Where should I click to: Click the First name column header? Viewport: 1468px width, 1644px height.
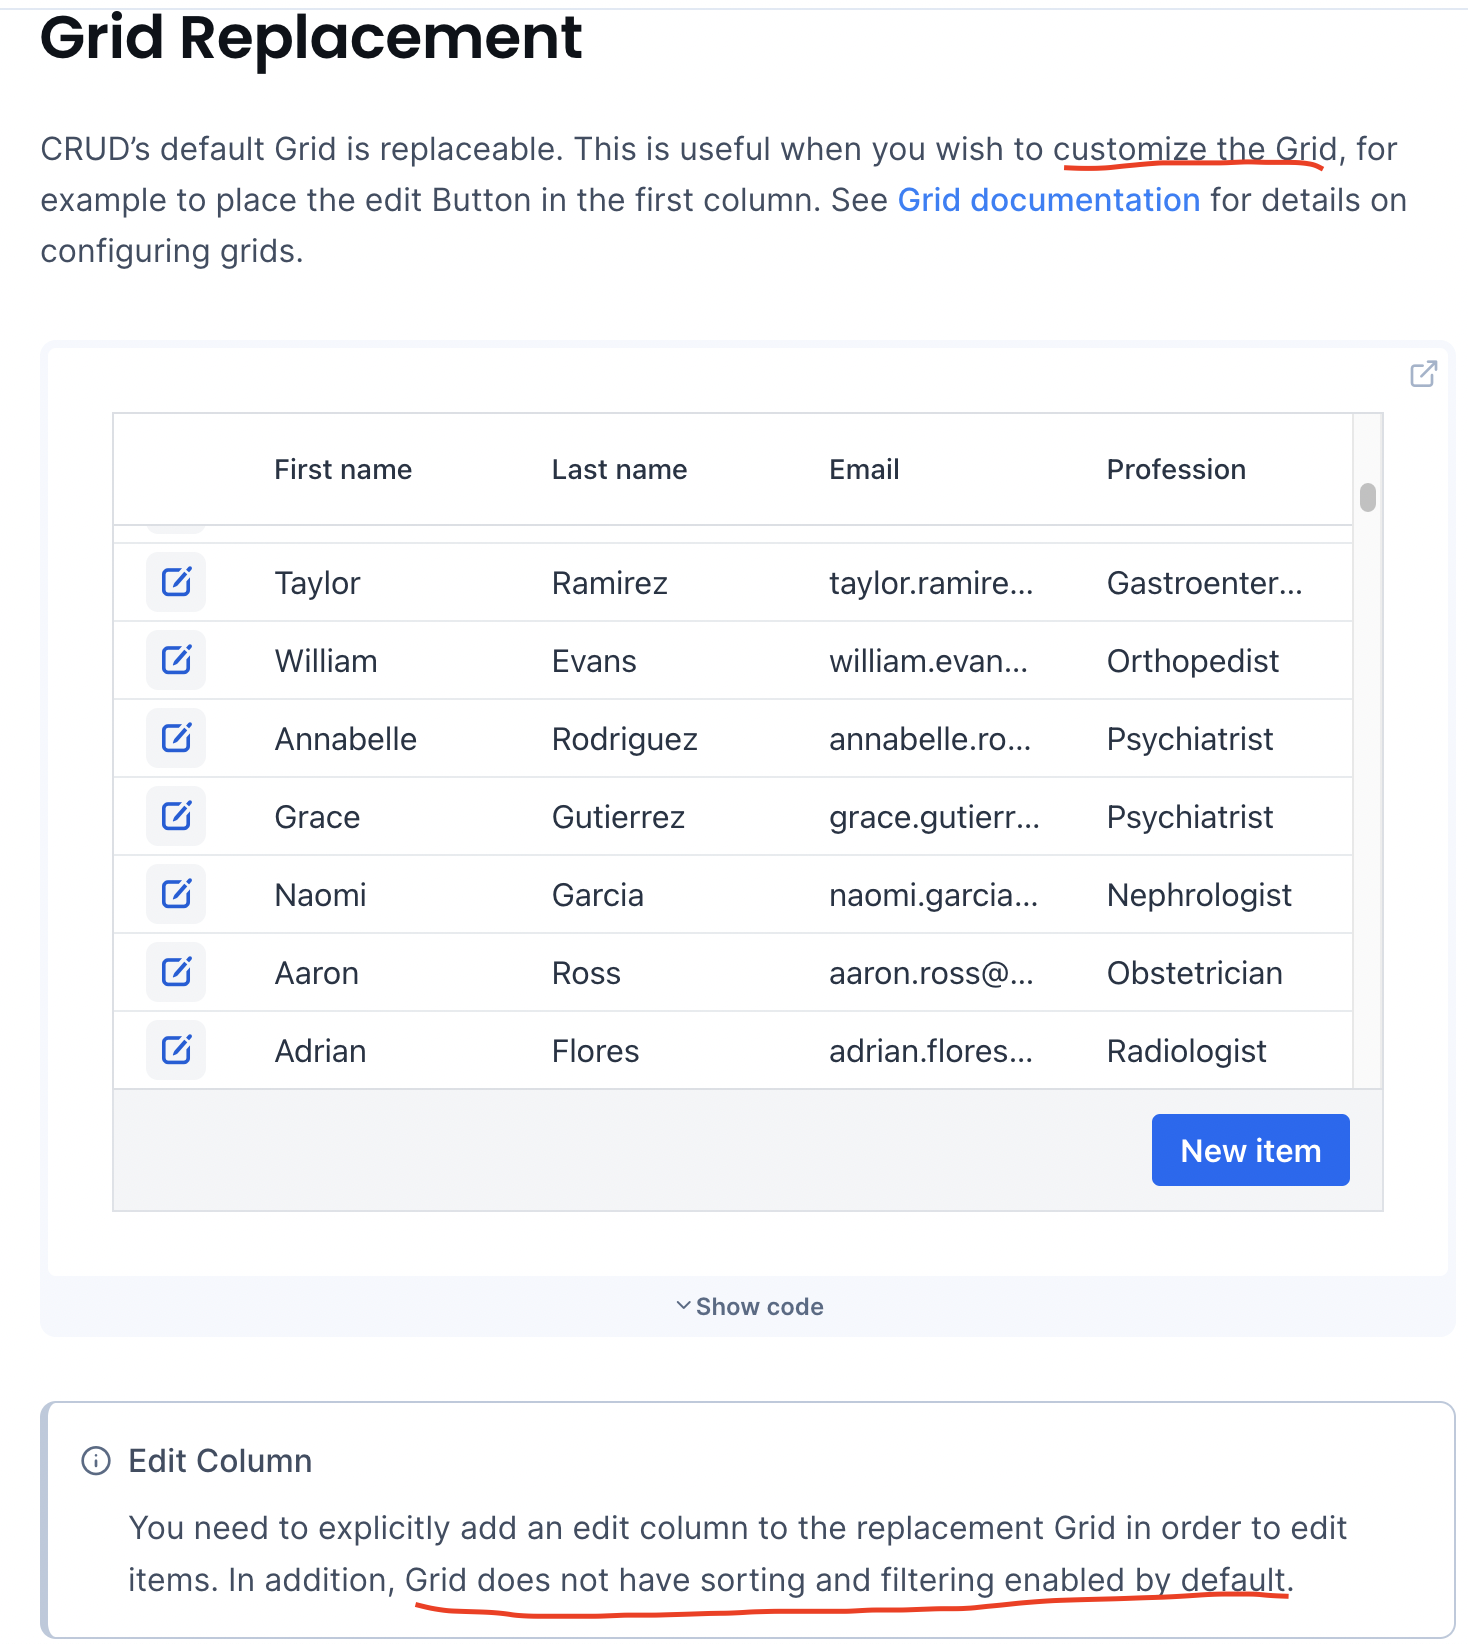click(x=343, y=469)
